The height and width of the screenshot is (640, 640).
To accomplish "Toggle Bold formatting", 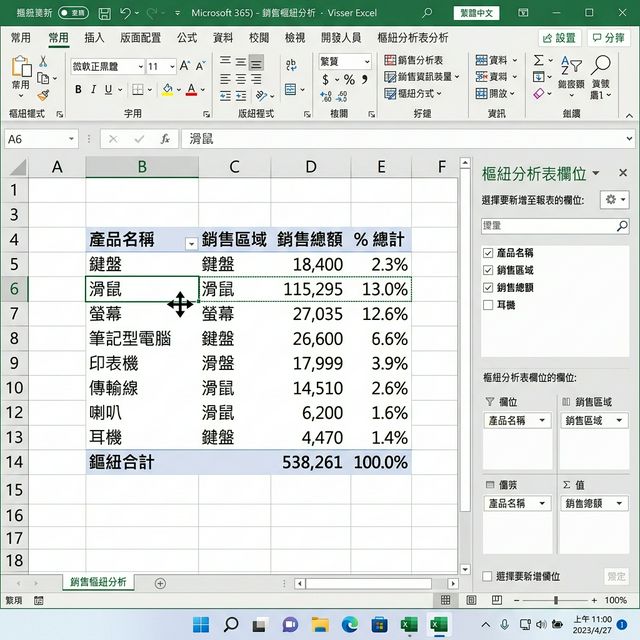I will click(78, 89).
